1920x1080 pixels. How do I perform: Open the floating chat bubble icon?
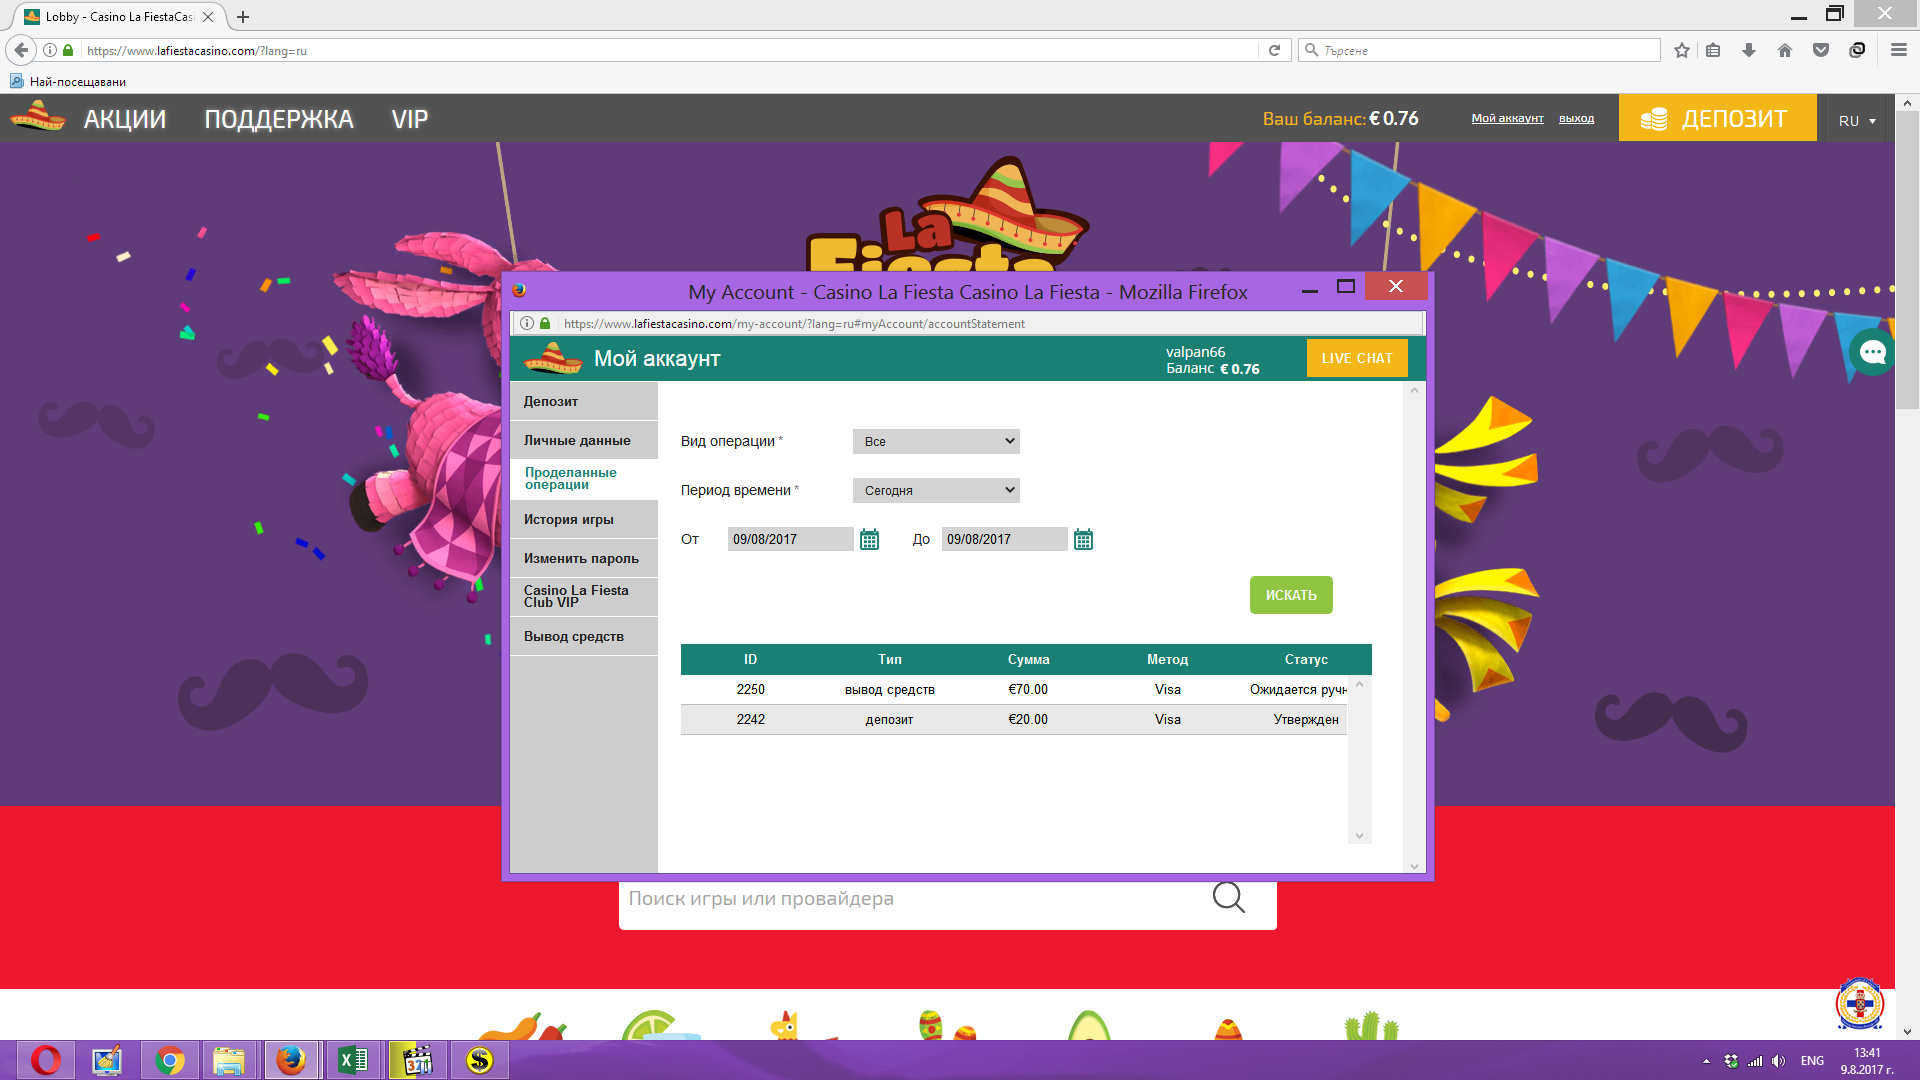(x=1872, y=352)
